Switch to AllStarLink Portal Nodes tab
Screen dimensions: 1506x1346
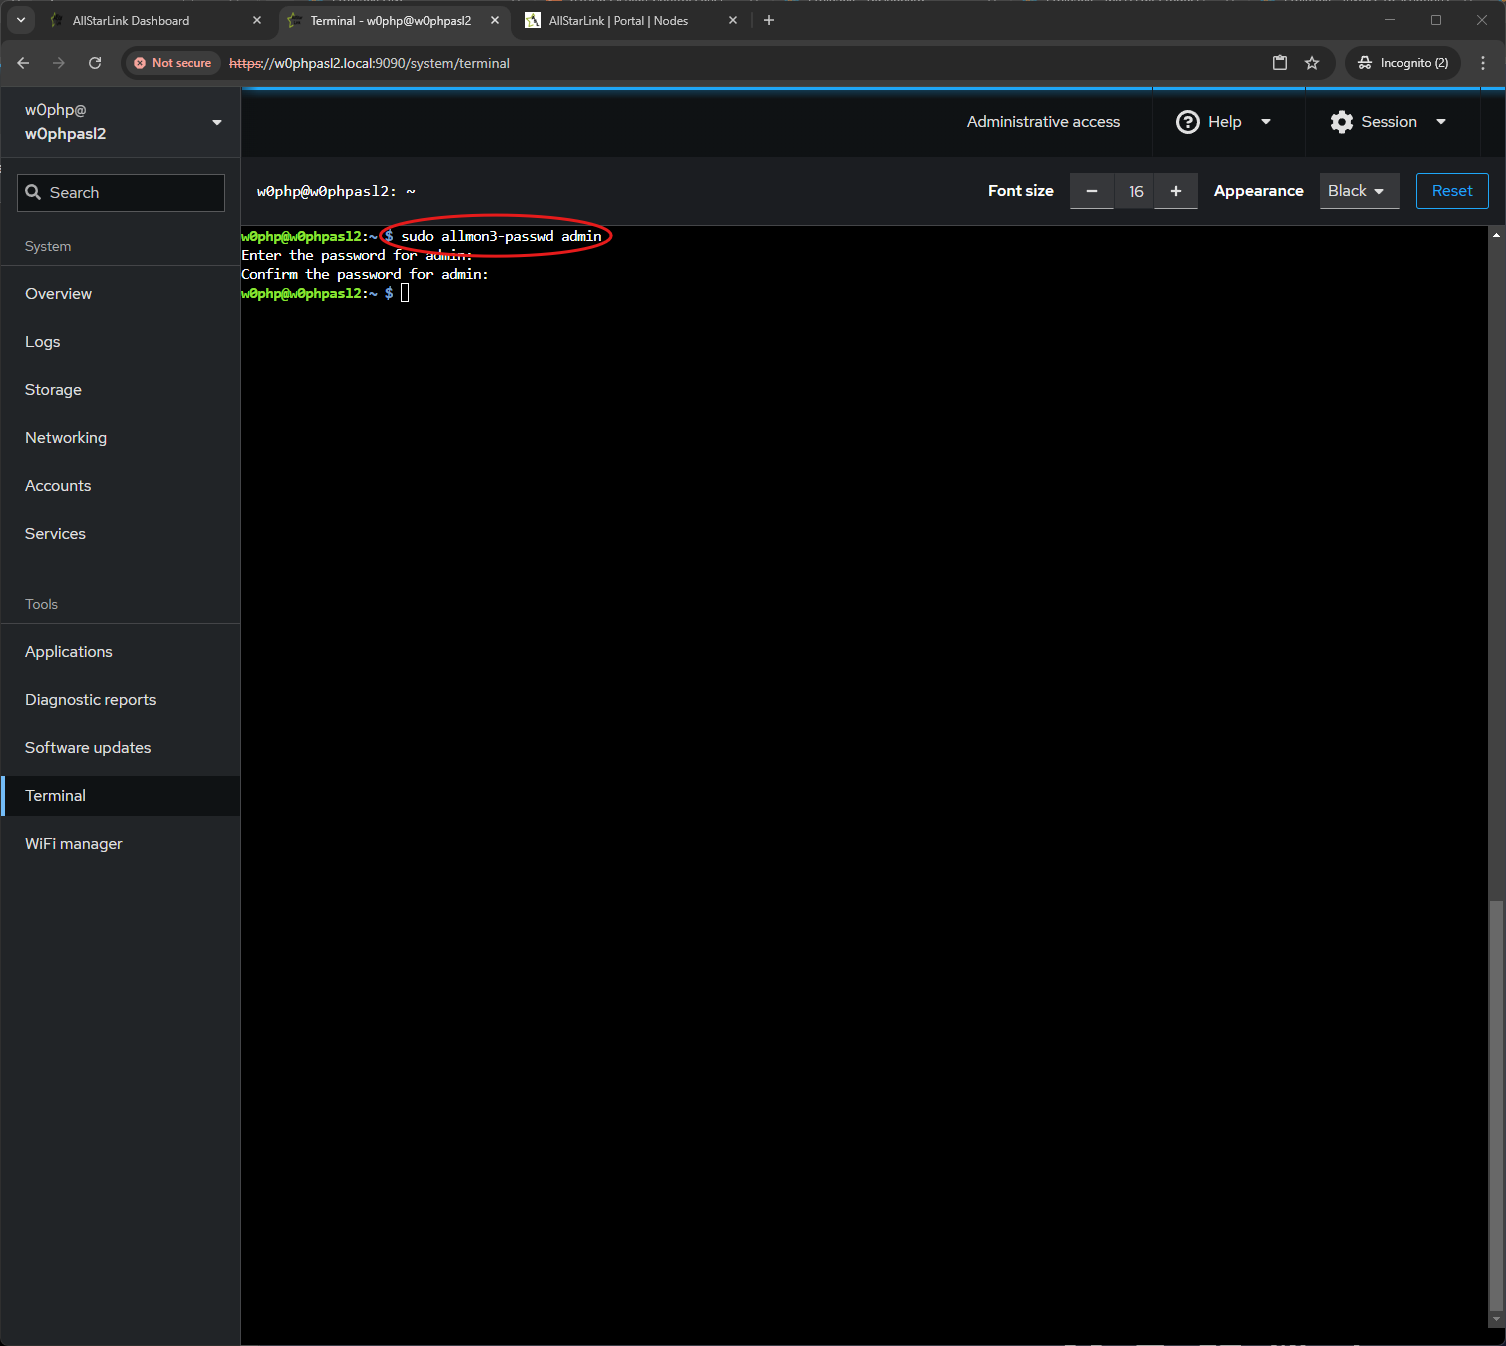click(x=618, y=20)
